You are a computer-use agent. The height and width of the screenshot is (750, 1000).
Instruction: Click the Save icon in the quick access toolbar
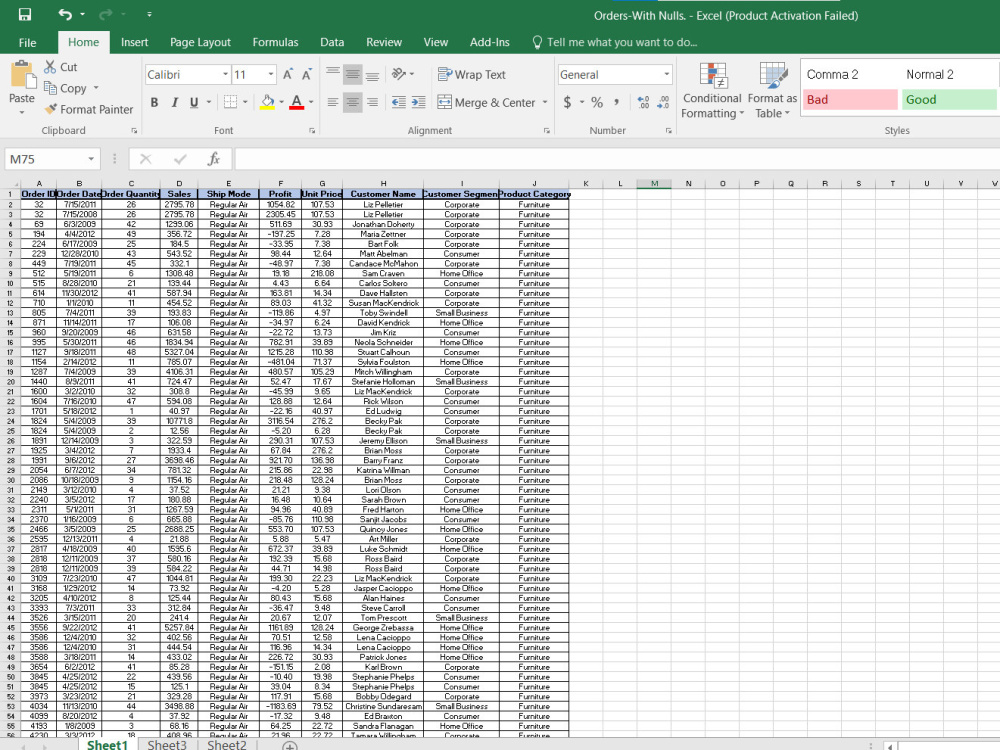(x=24, y=14)
